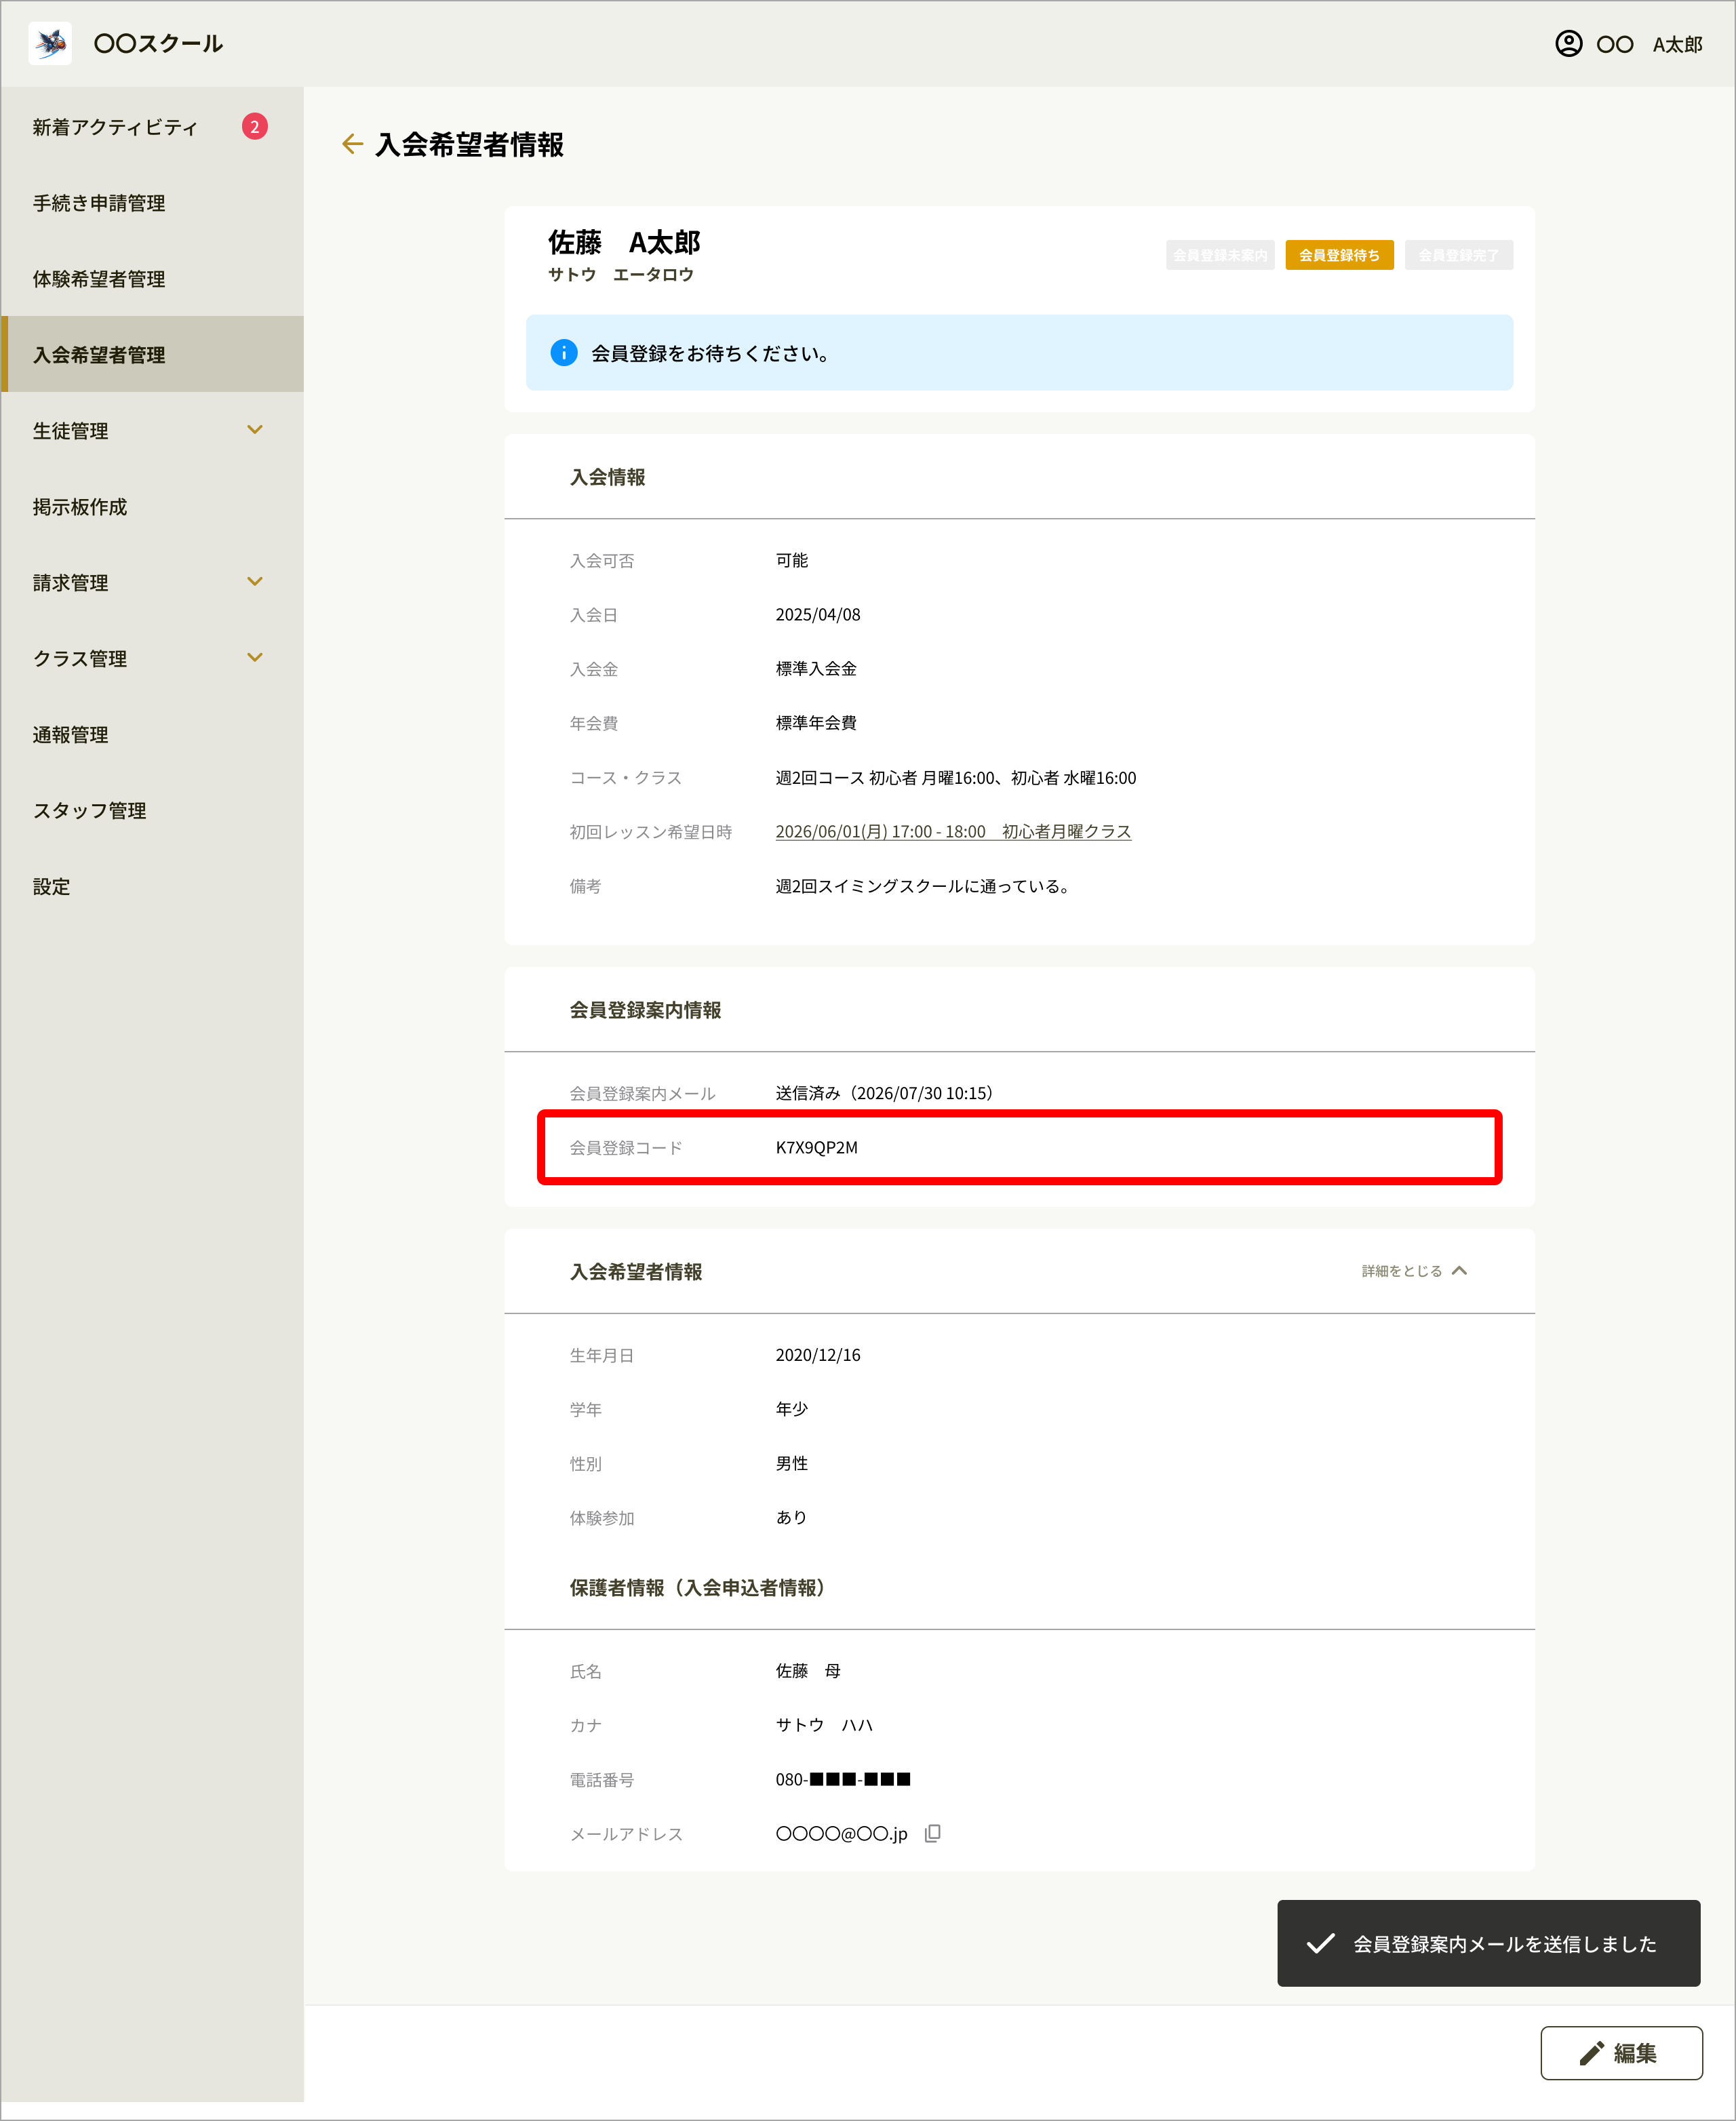Open the first lesson date link

click(x=953, y=832)
